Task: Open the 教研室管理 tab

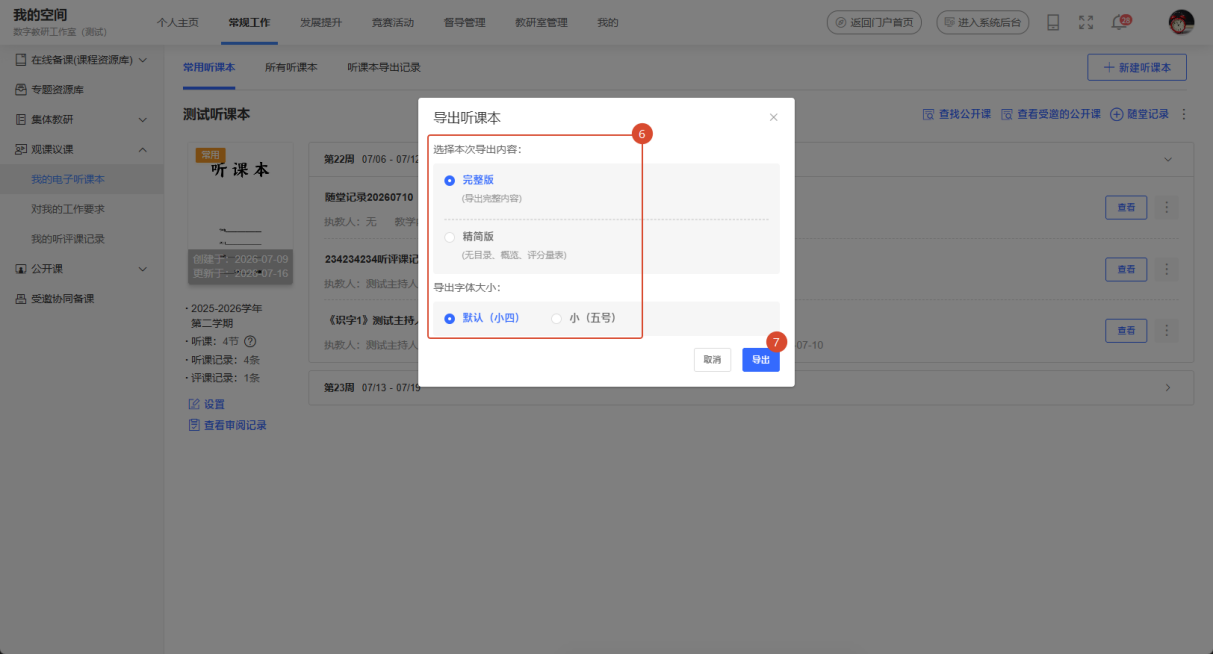Action: click(541, 22)
